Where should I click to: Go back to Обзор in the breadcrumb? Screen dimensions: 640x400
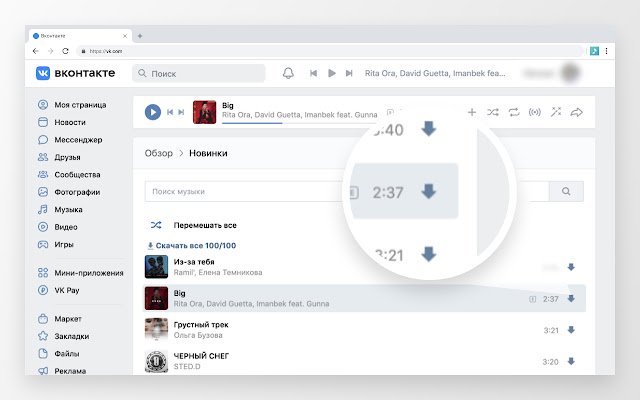[x=158, y=153]
